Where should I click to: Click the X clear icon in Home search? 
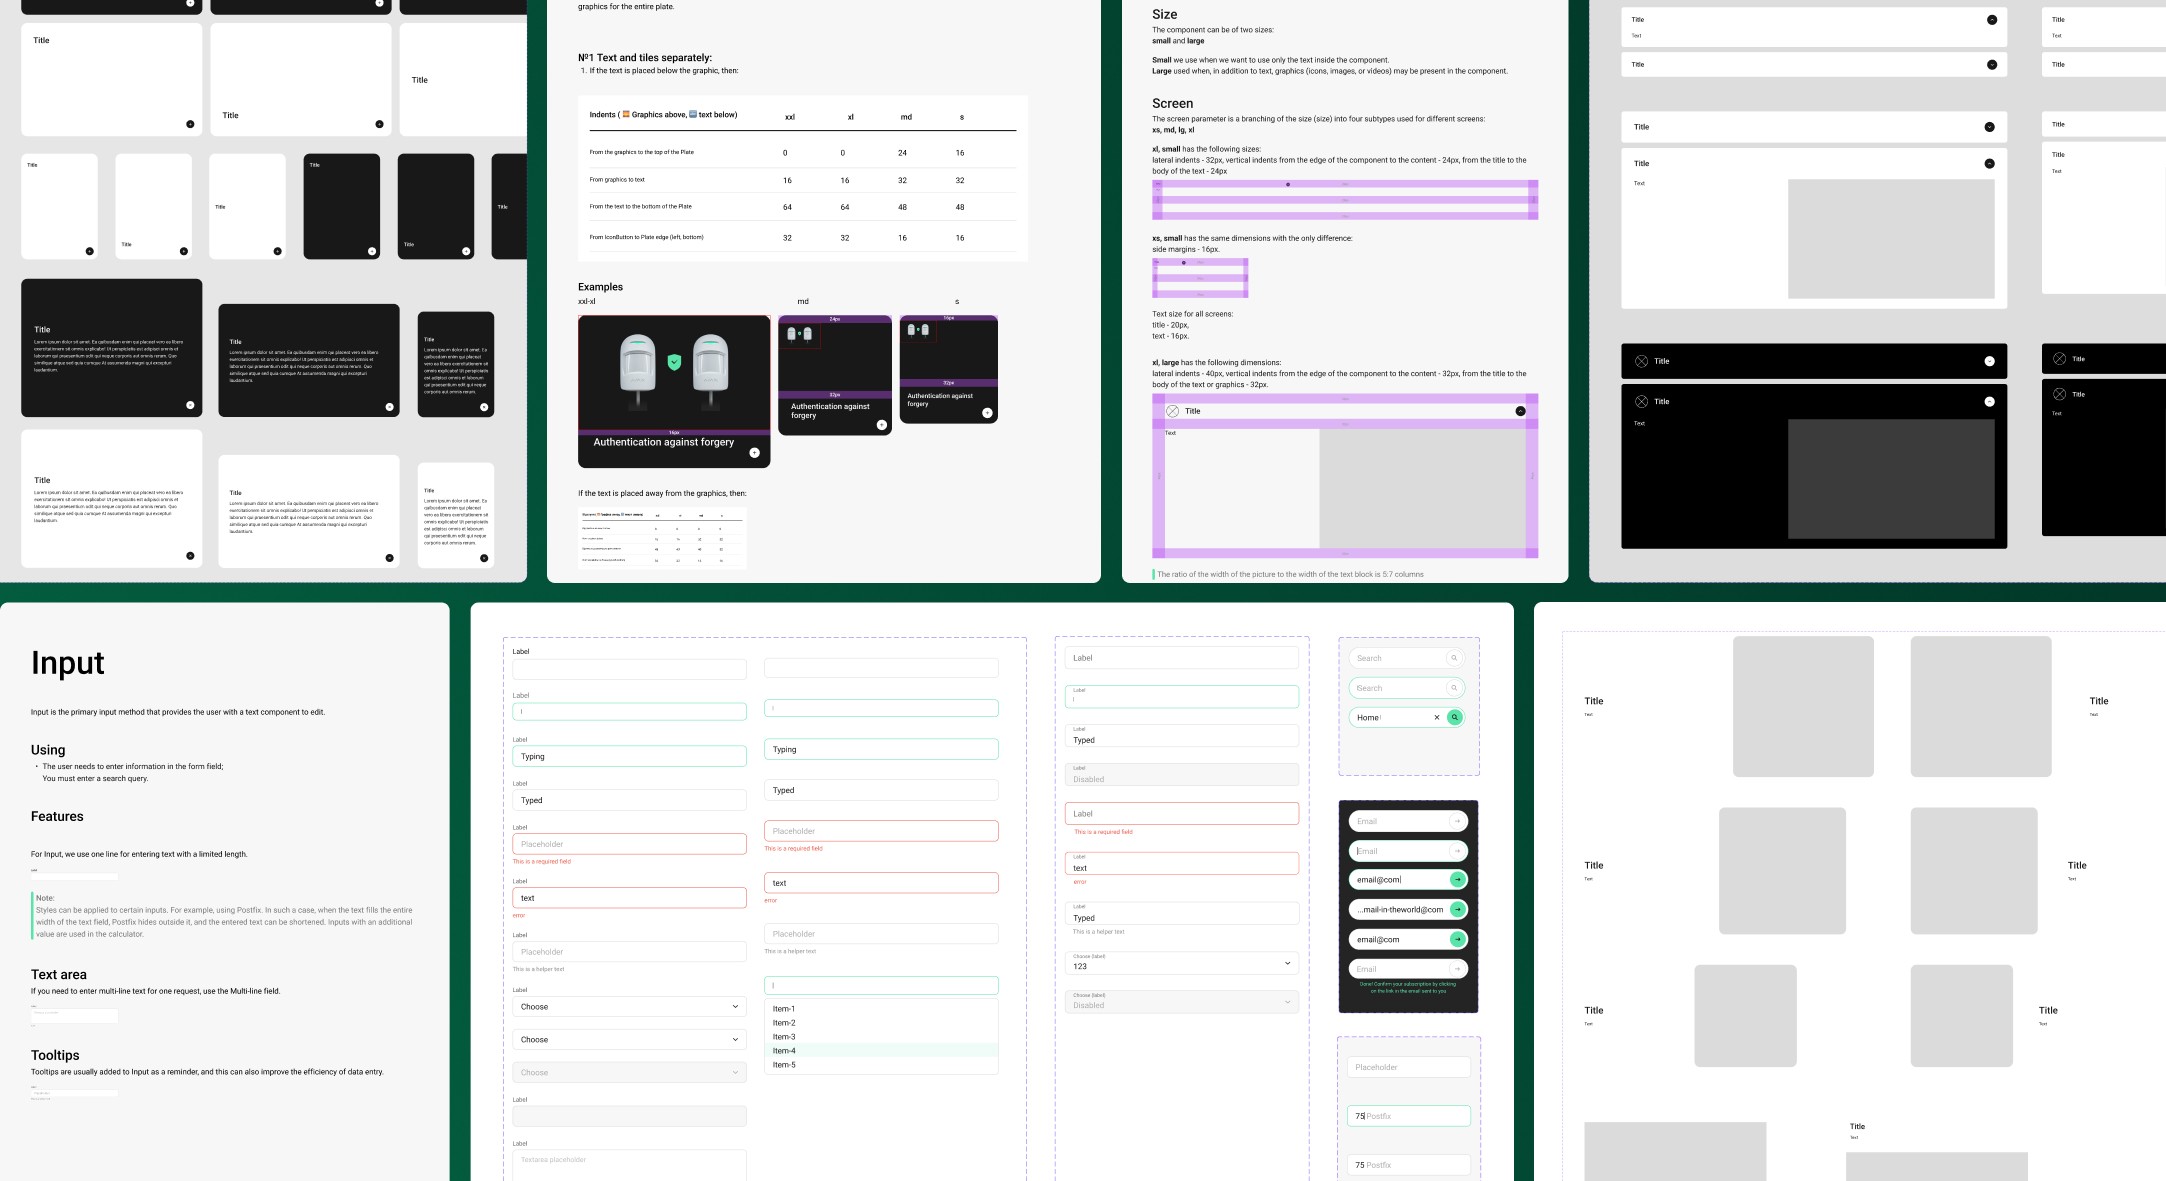(1437, 717)
